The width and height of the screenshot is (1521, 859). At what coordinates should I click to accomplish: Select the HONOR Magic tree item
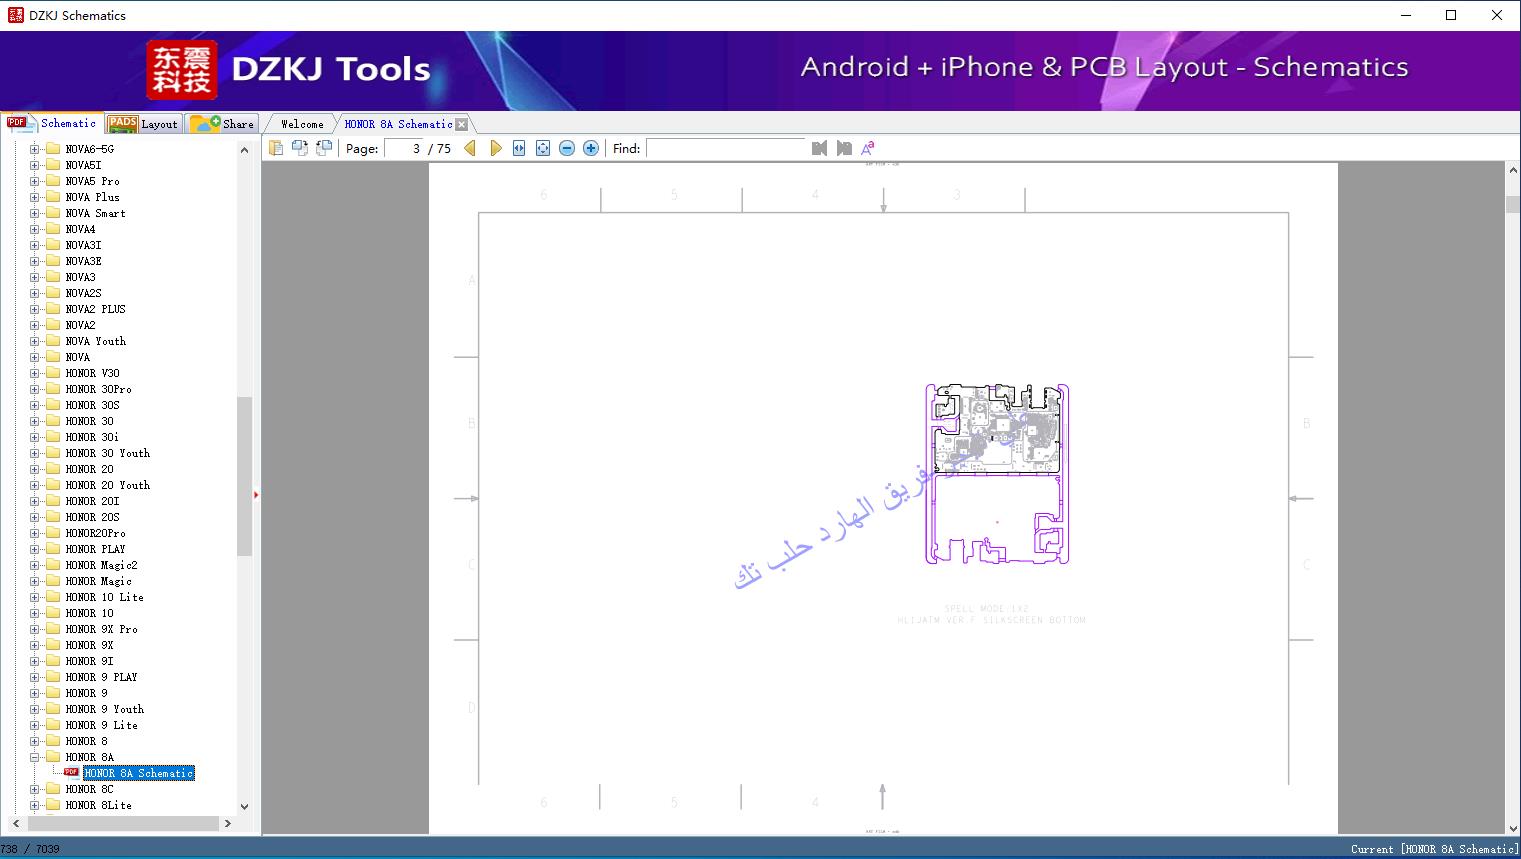98,581
